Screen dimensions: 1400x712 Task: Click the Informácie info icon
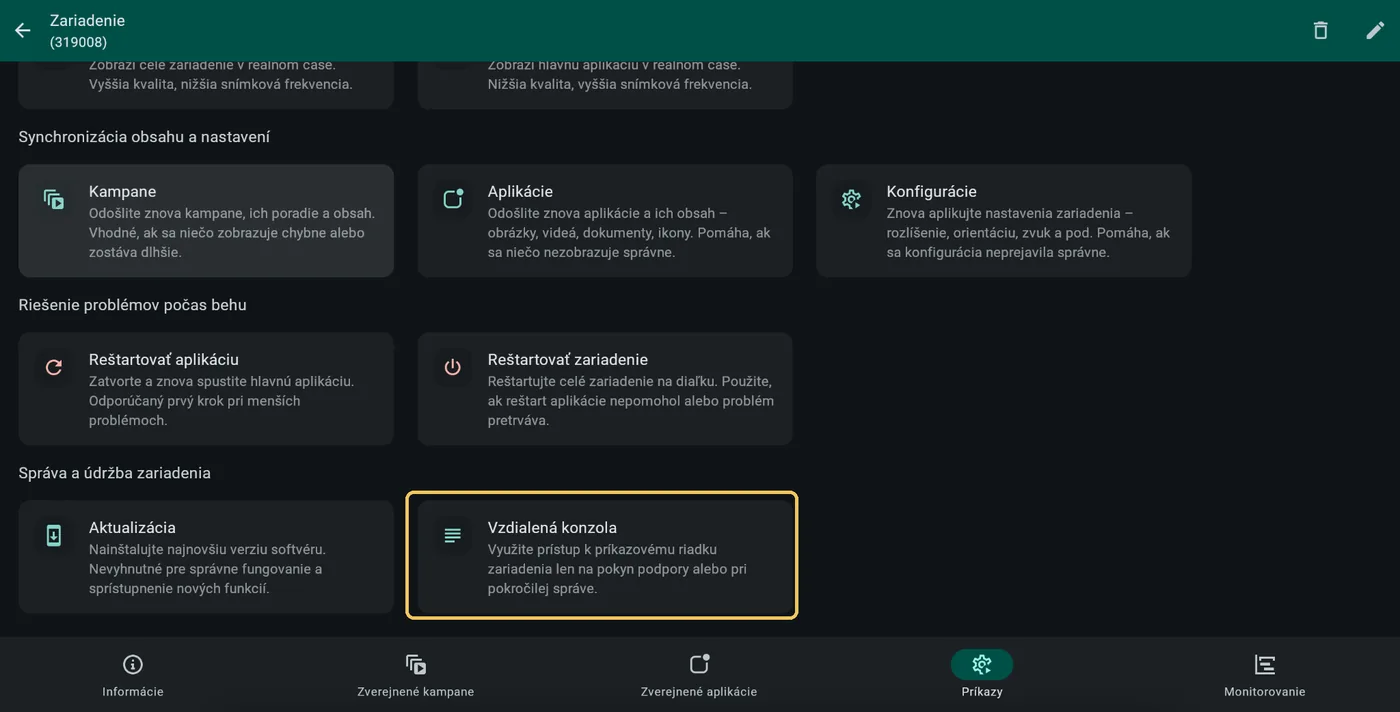click(x=133, y=664)
